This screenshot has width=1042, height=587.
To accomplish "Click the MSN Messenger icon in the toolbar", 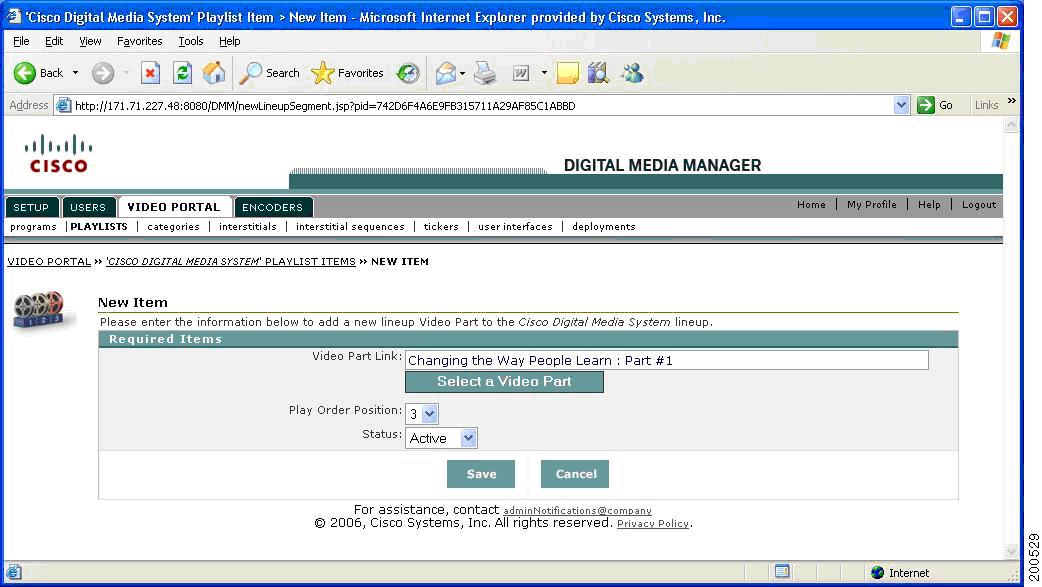I will tap(632, 73).
